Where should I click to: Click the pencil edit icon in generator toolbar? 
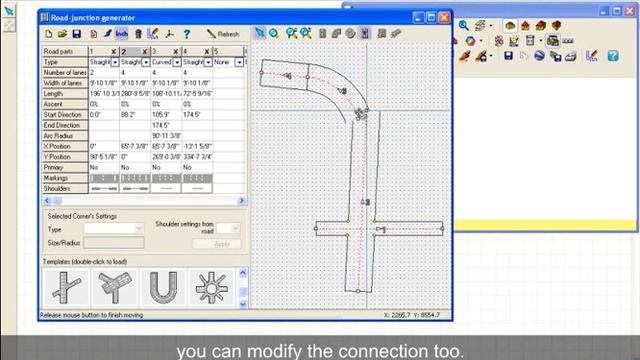coord(153,34)
